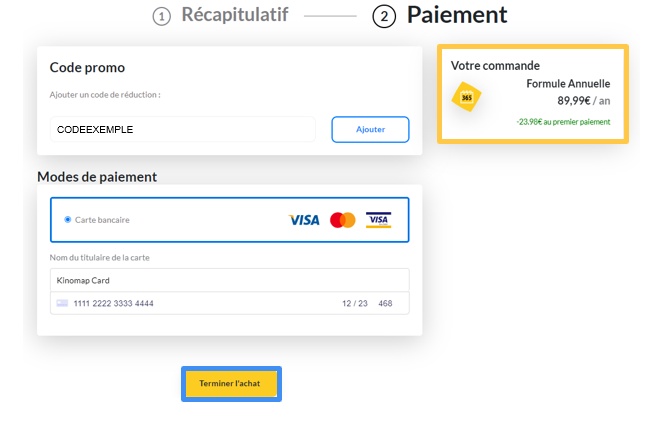Click the card number field 1111 2222 3333 4444
646x422 pixels.
(113, 304)
